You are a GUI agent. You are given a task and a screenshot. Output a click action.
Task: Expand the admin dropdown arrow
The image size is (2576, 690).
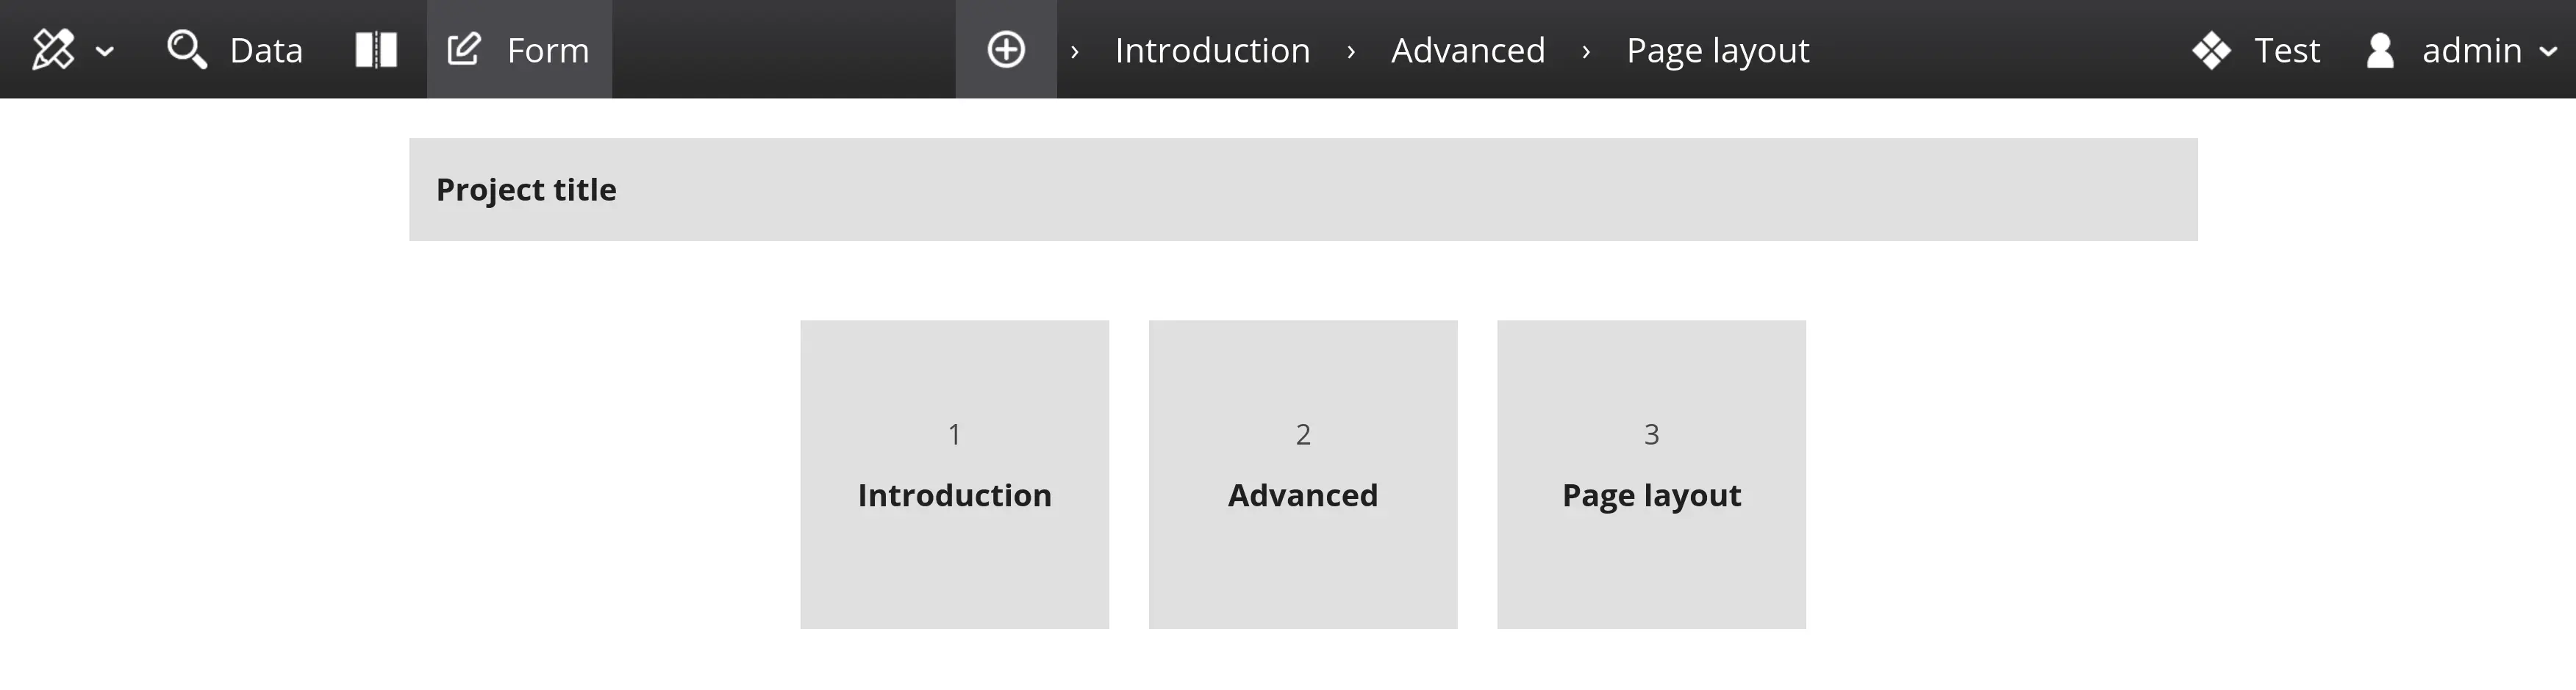pyautogui.click(x=2549, y=51)
